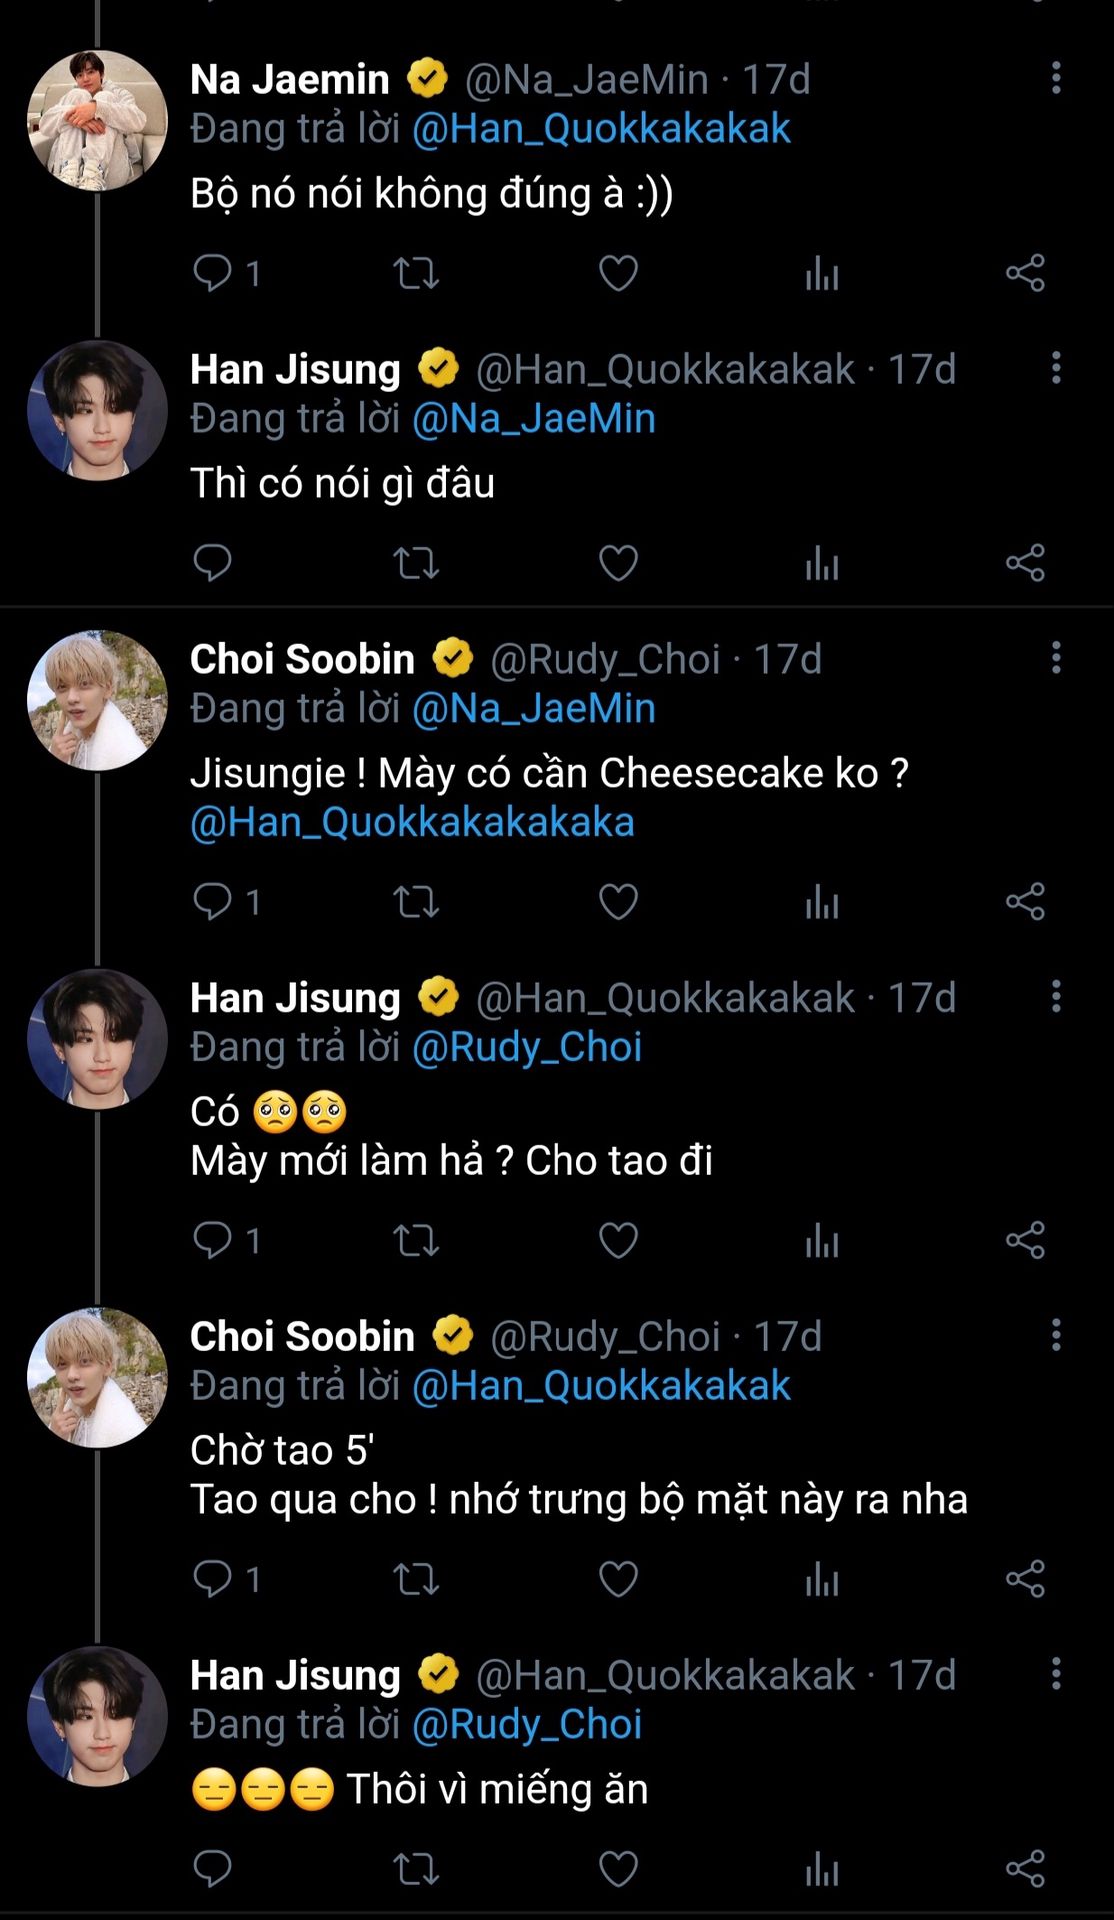Reply to Na Jaemin's tweet

212,273
